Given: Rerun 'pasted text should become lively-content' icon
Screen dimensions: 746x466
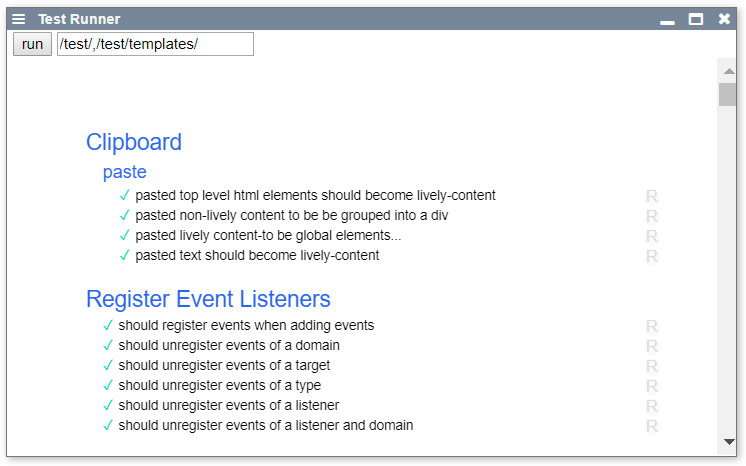Looking at the screenshot, I should click(x=652, y=256).
